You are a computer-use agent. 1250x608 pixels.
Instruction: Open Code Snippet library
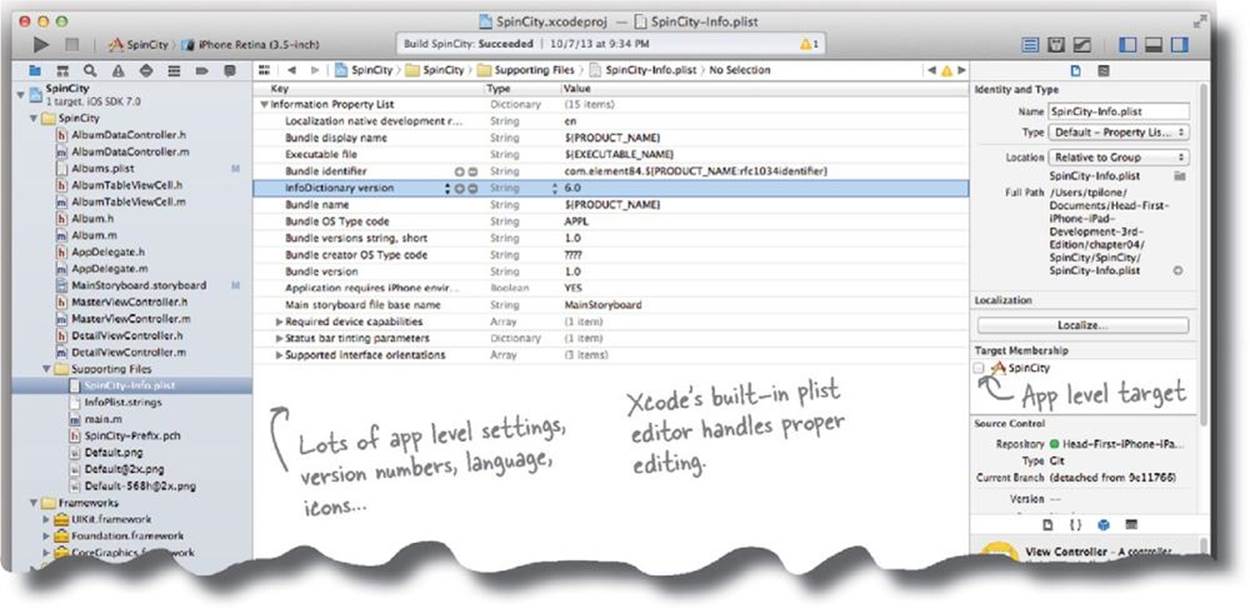point(1075,523)
